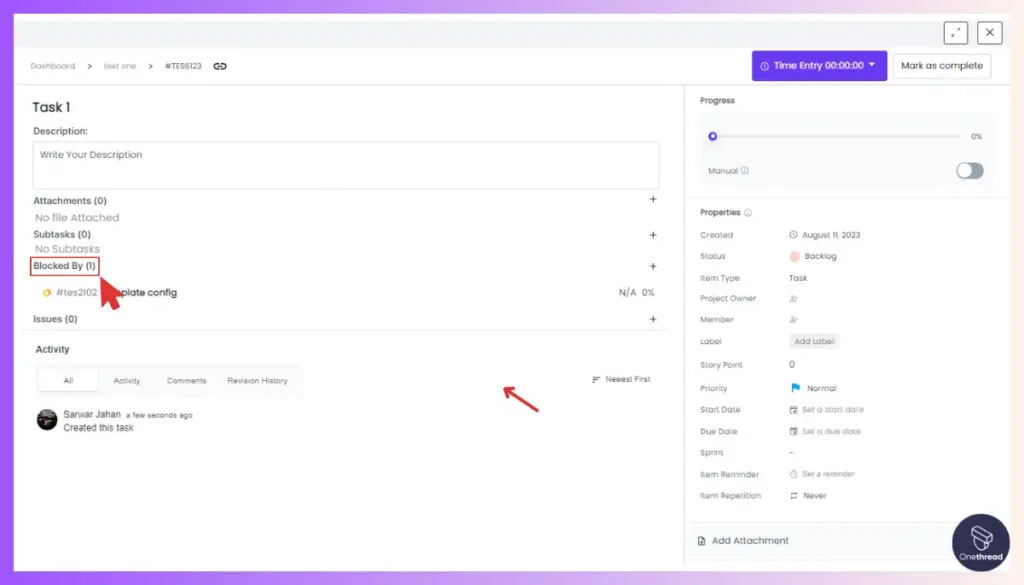Copy task link icon beside #TES6123

pyautogui.click(x=220, y=66)
